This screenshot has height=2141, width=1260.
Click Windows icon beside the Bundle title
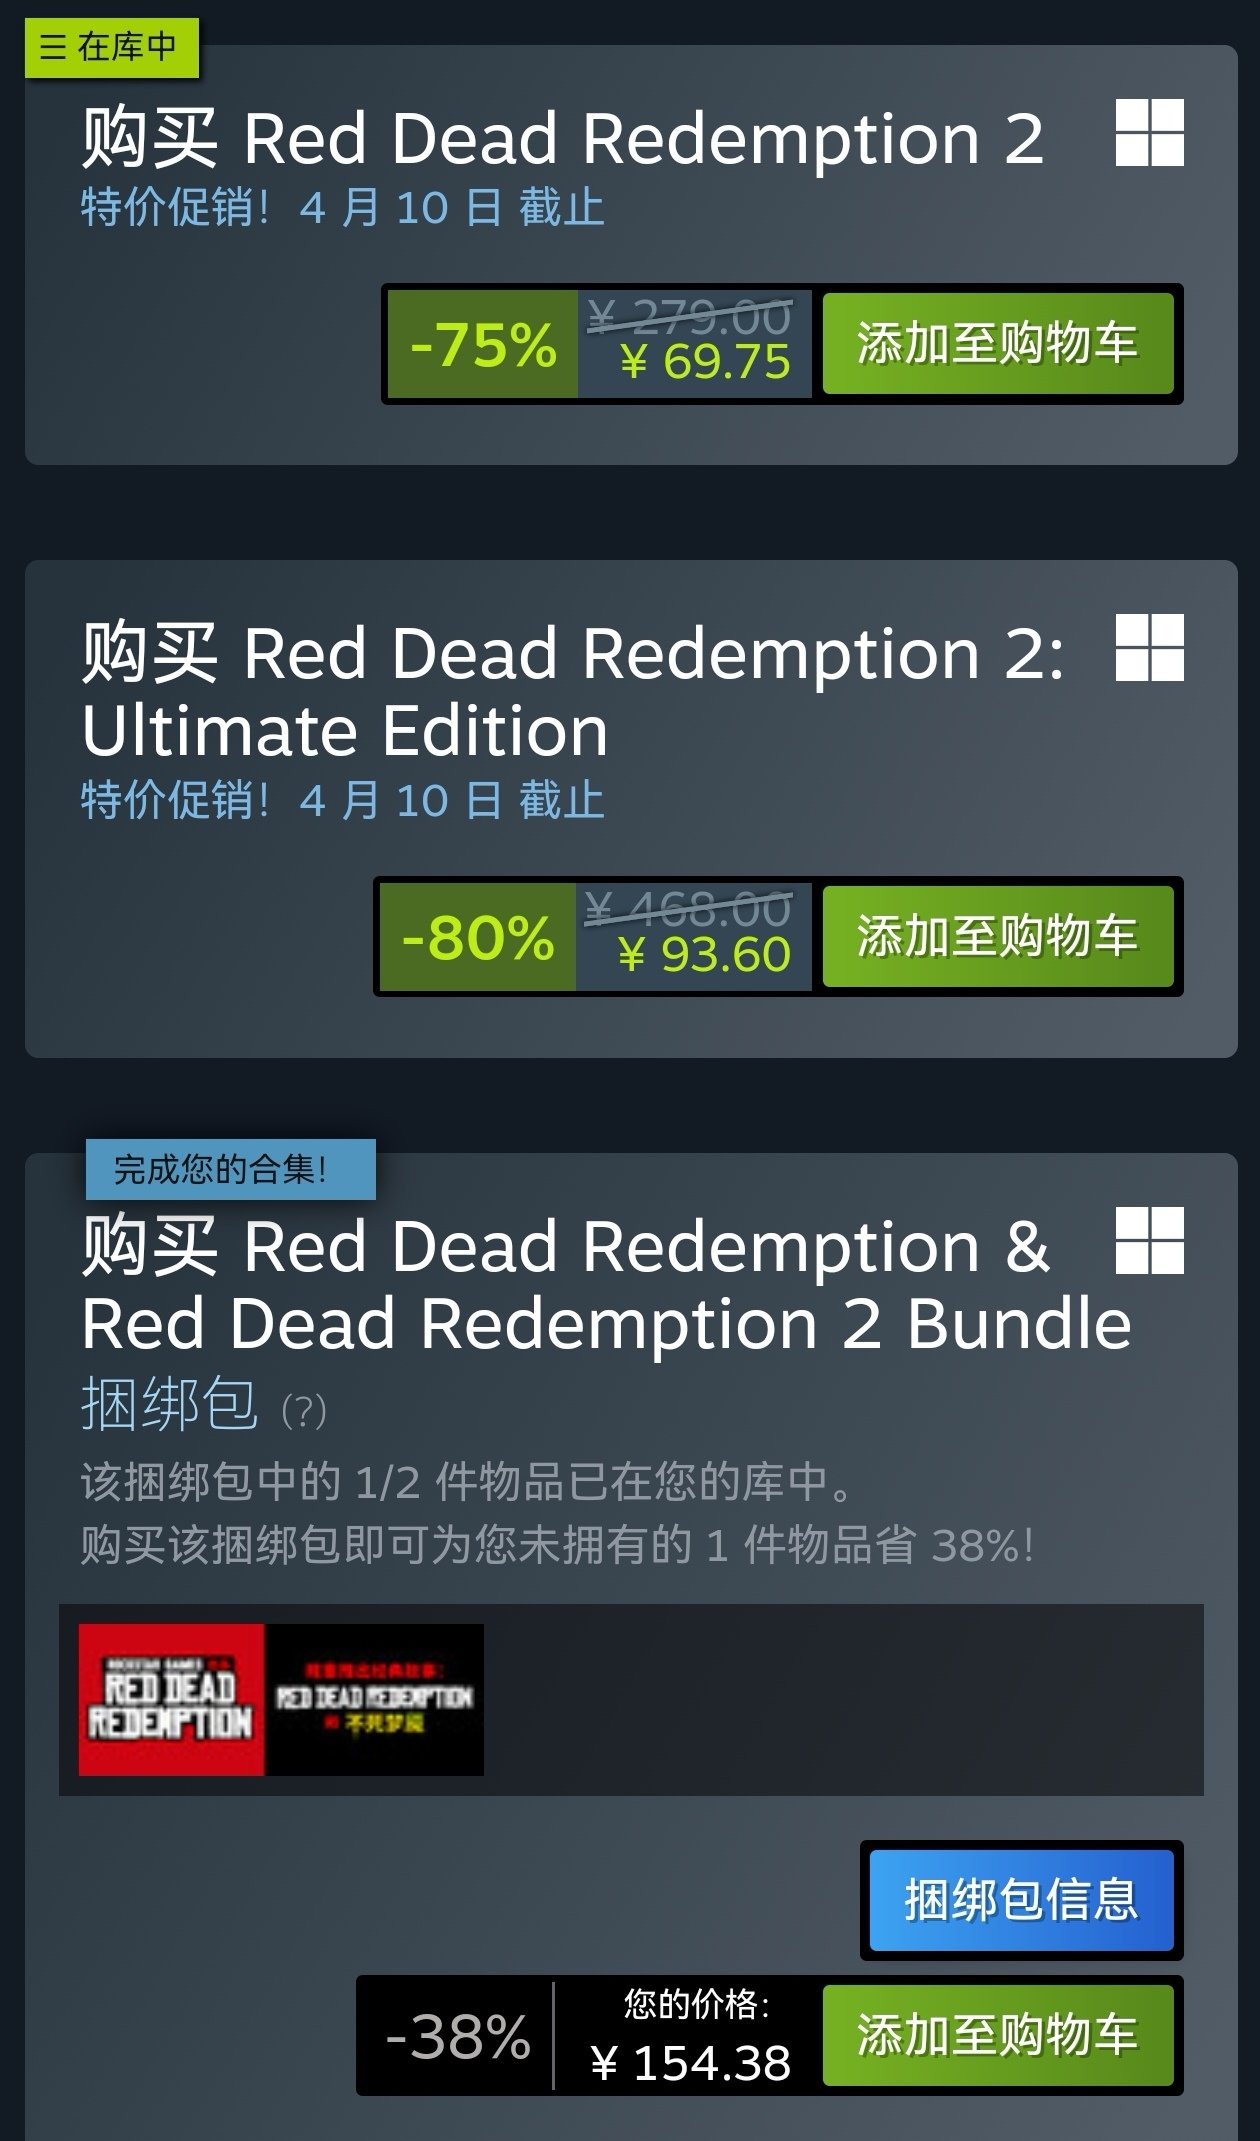[x=1149, y=1241]
